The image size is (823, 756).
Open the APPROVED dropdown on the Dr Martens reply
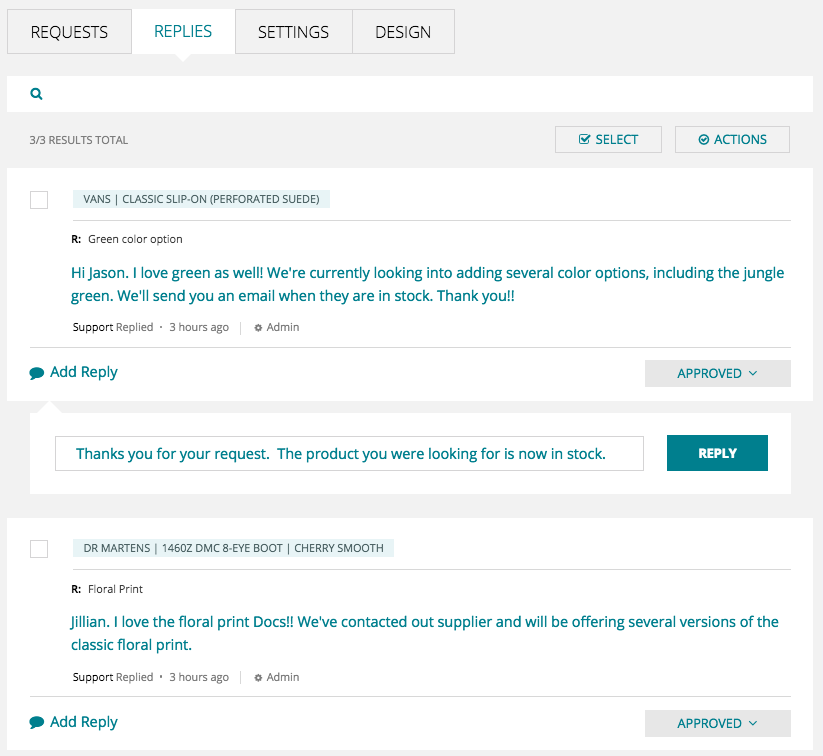[718, 723]
